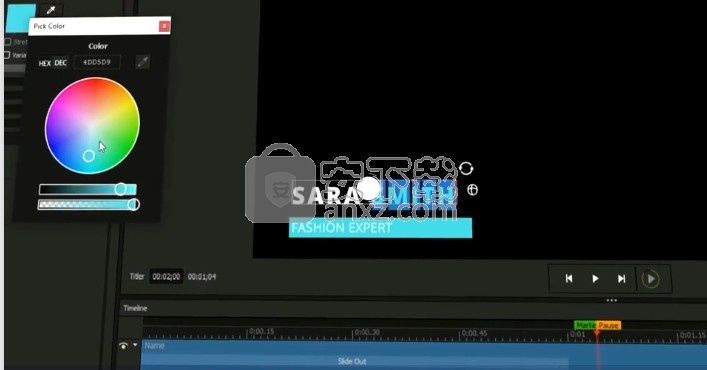Toggle the eye visibility icon for Name track
Screen dimensions: 707x370
123,346
